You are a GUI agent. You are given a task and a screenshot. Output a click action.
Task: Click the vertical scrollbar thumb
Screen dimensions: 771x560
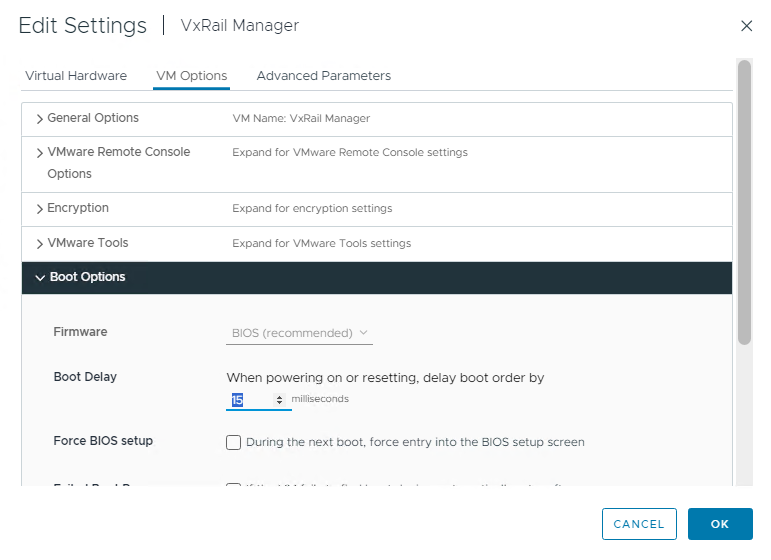[744, 200]
